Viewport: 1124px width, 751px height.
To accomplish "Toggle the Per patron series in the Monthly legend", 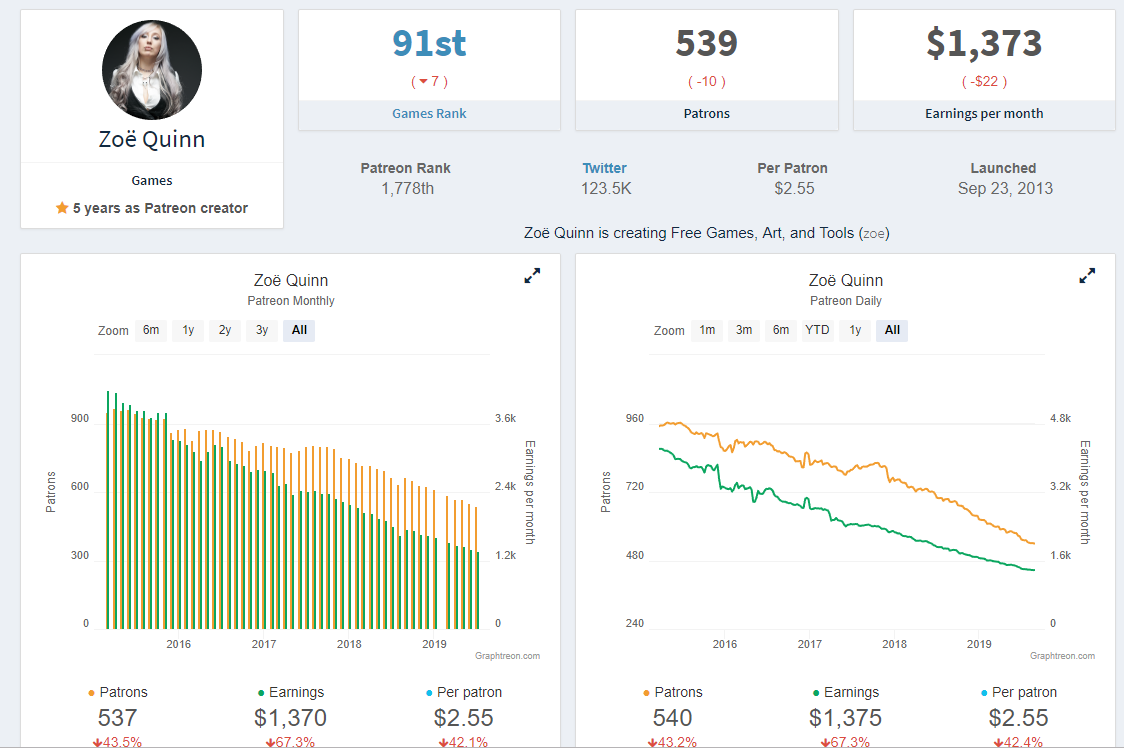I will pyautogui.click(x=464, y=692).
